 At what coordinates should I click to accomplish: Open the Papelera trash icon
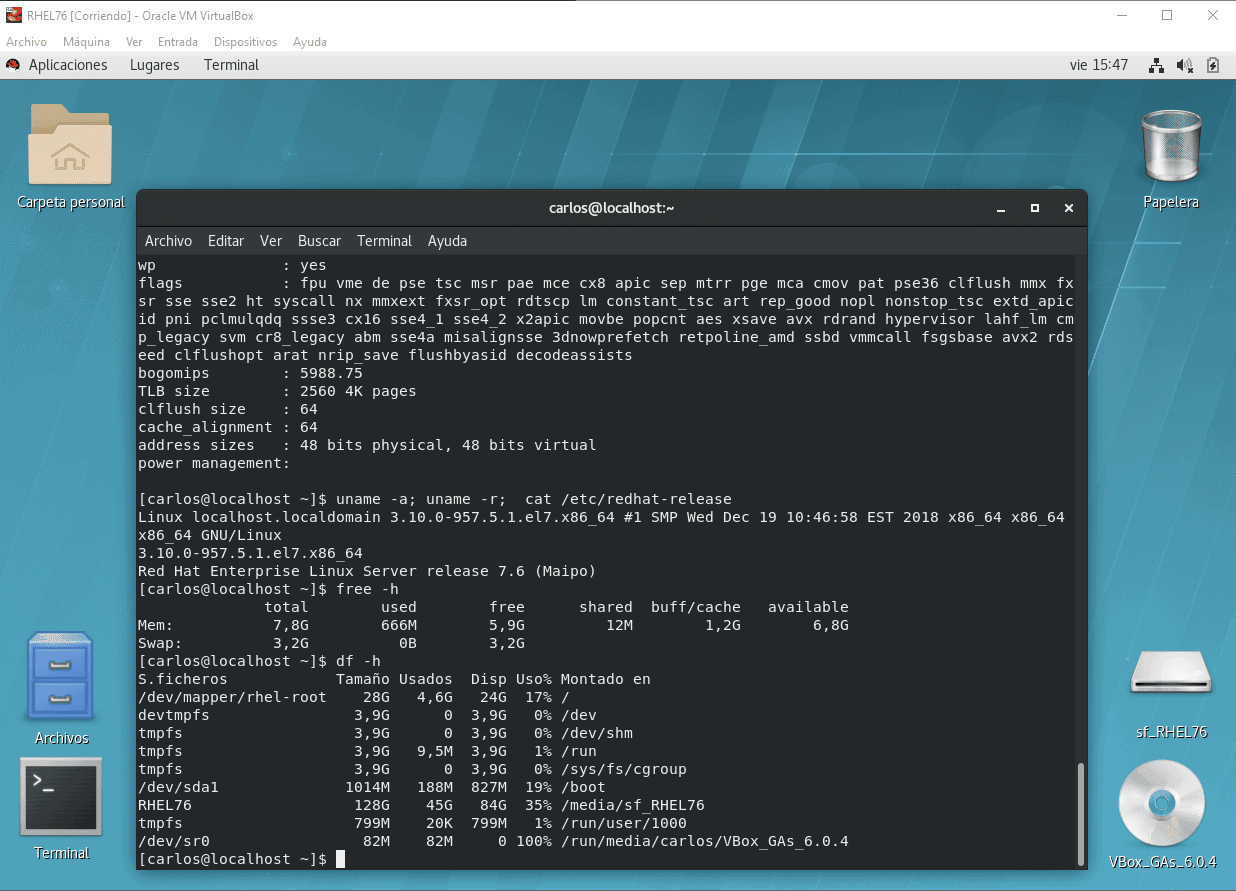coord(1170,146)
